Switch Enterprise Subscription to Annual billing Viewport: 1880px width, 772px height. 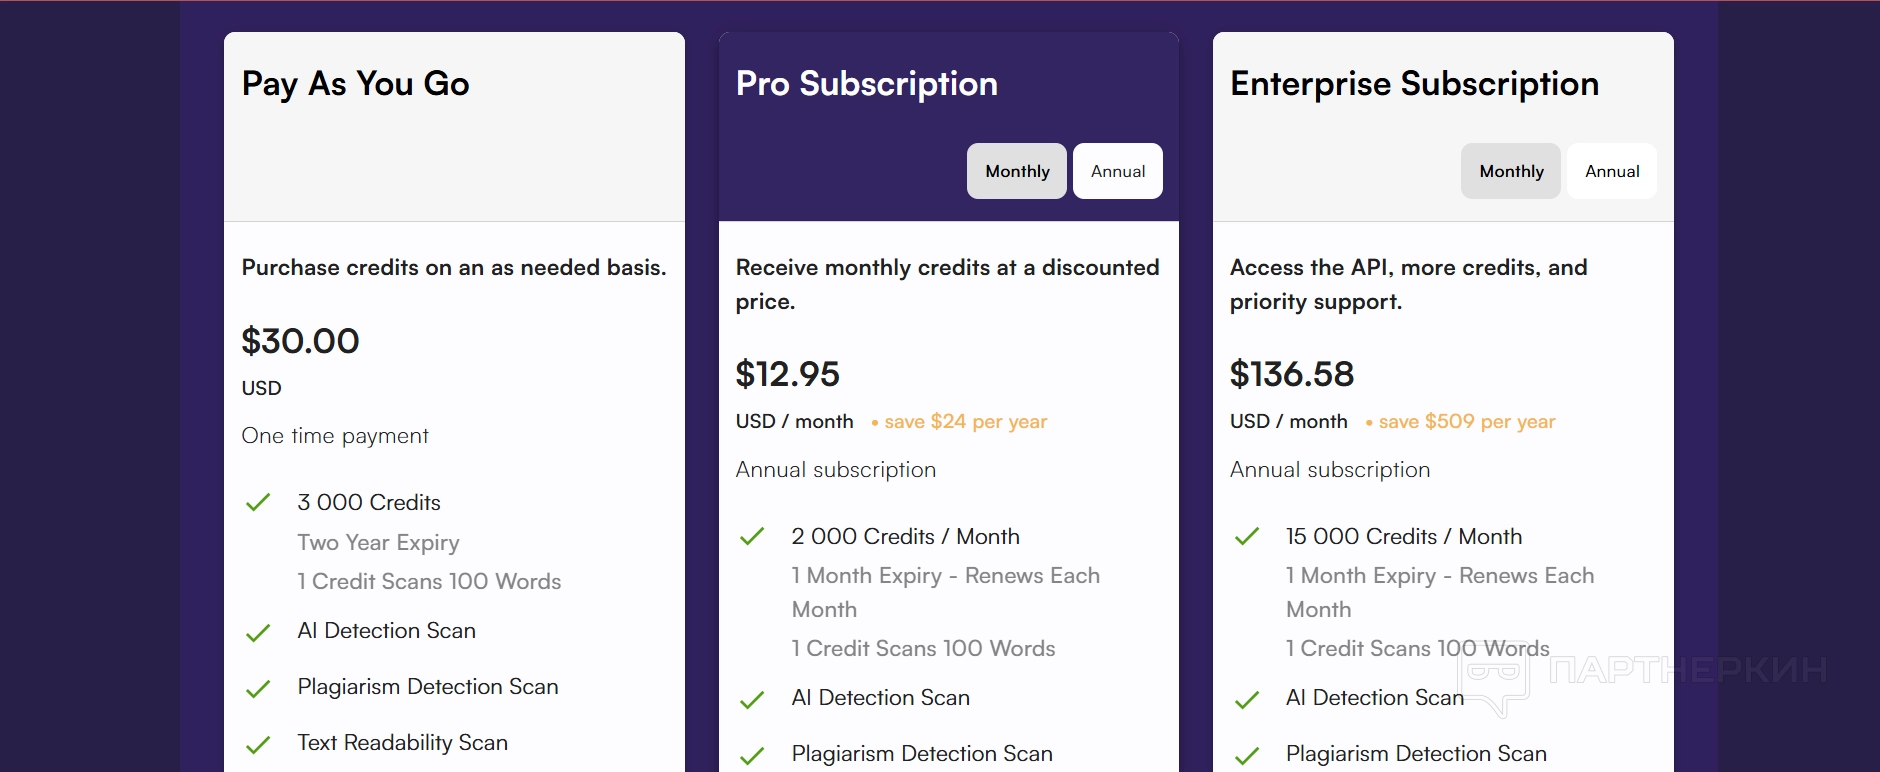pos(1611,171)
